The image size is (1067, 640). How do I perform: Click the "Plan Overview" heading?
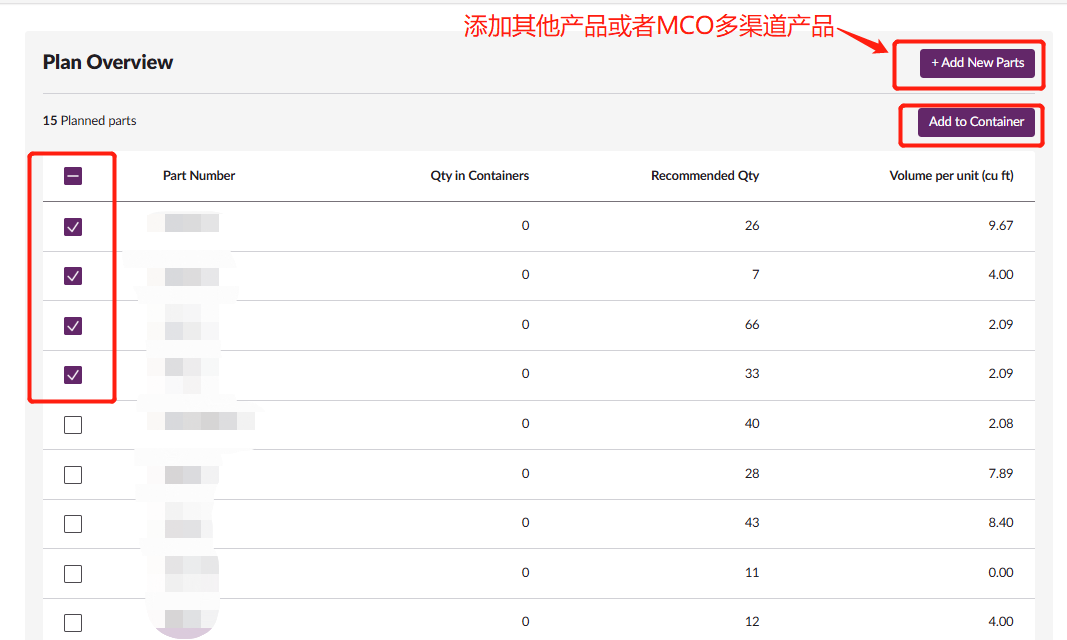coord(107,62)
